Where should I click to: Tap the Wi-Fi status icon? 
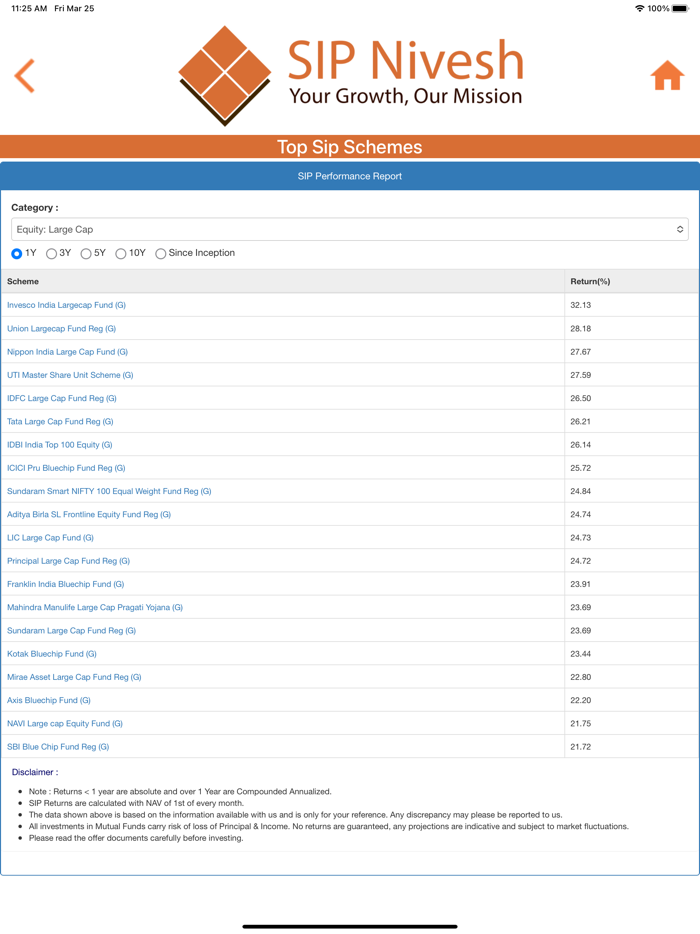coord(639,8)
